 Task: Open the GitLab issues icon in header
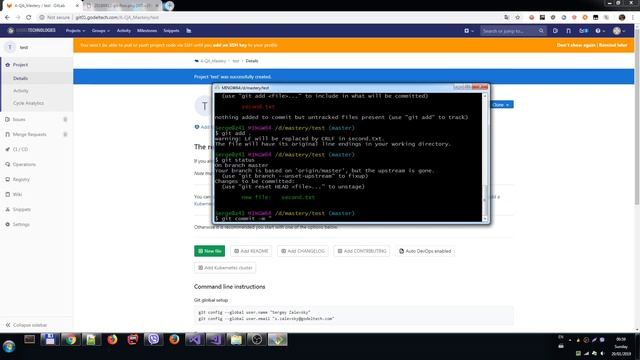(x=555, y=31)
